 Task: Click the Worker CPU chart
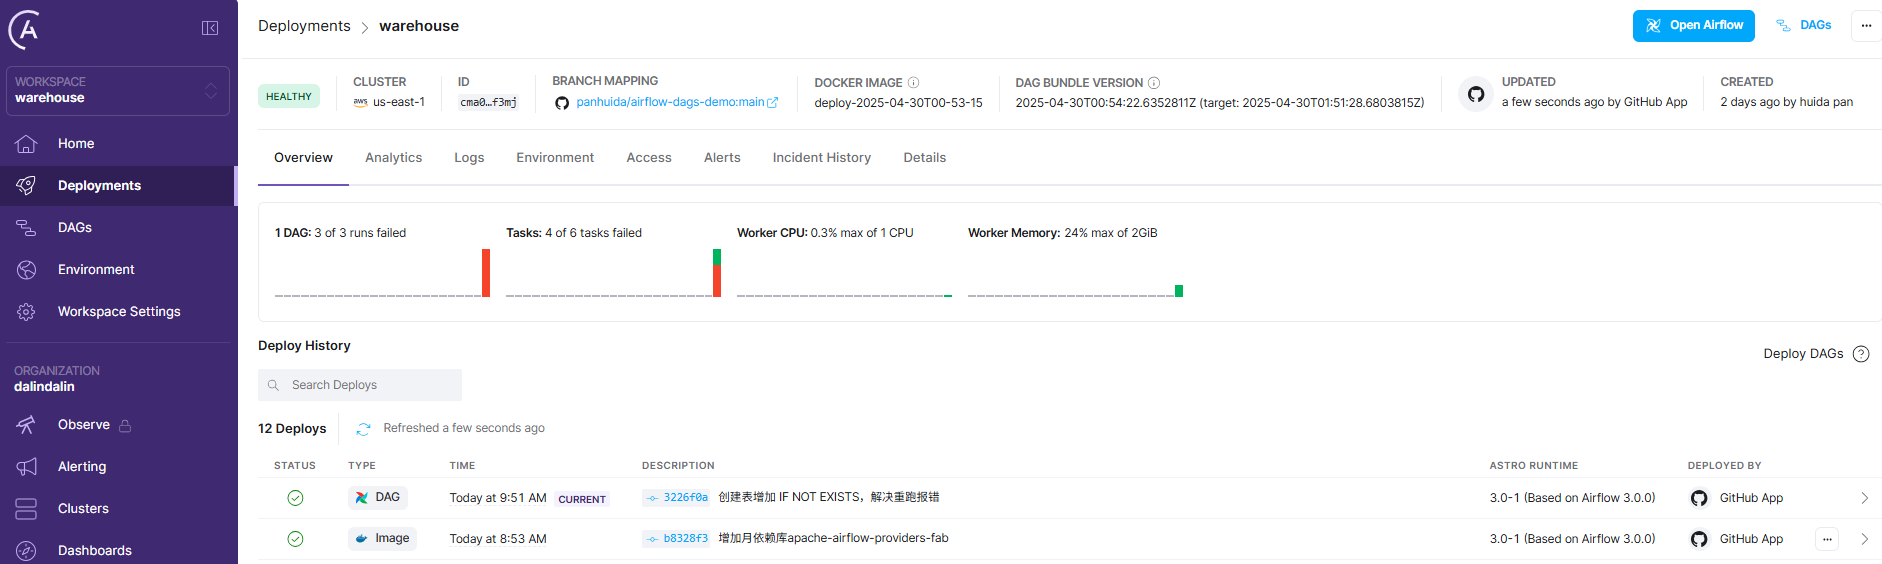point(844,273)
